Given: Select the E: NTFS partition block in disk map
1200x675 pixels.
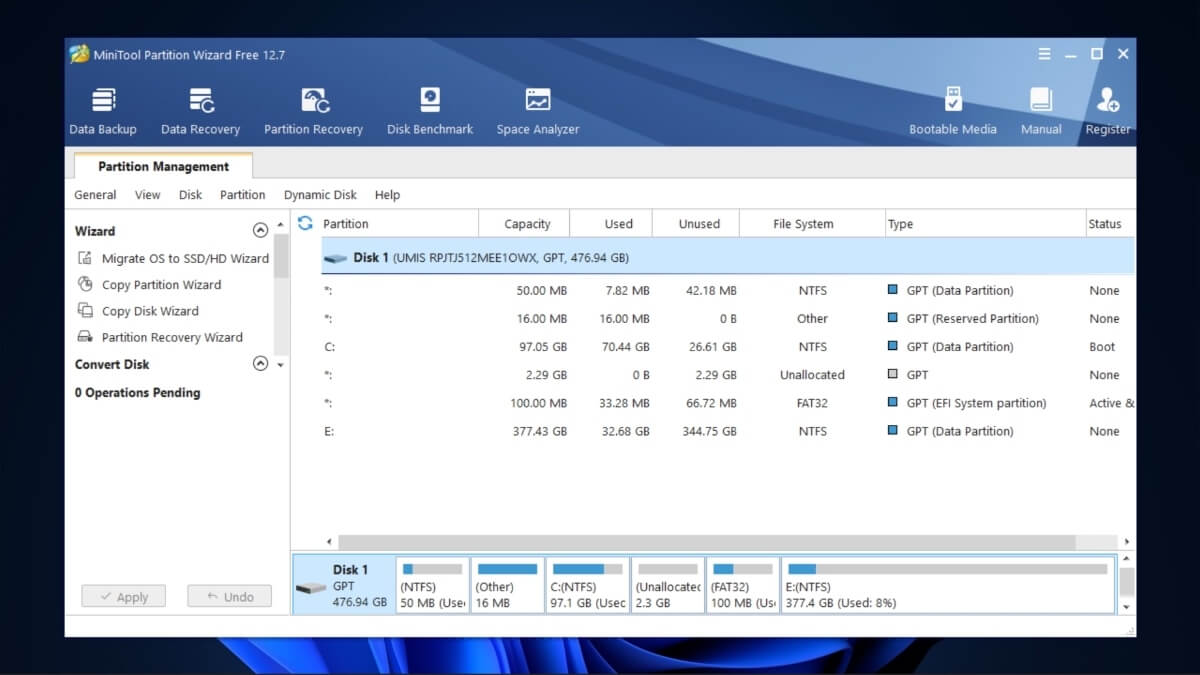Looking at the screenshot, I should tap(945, 584).
